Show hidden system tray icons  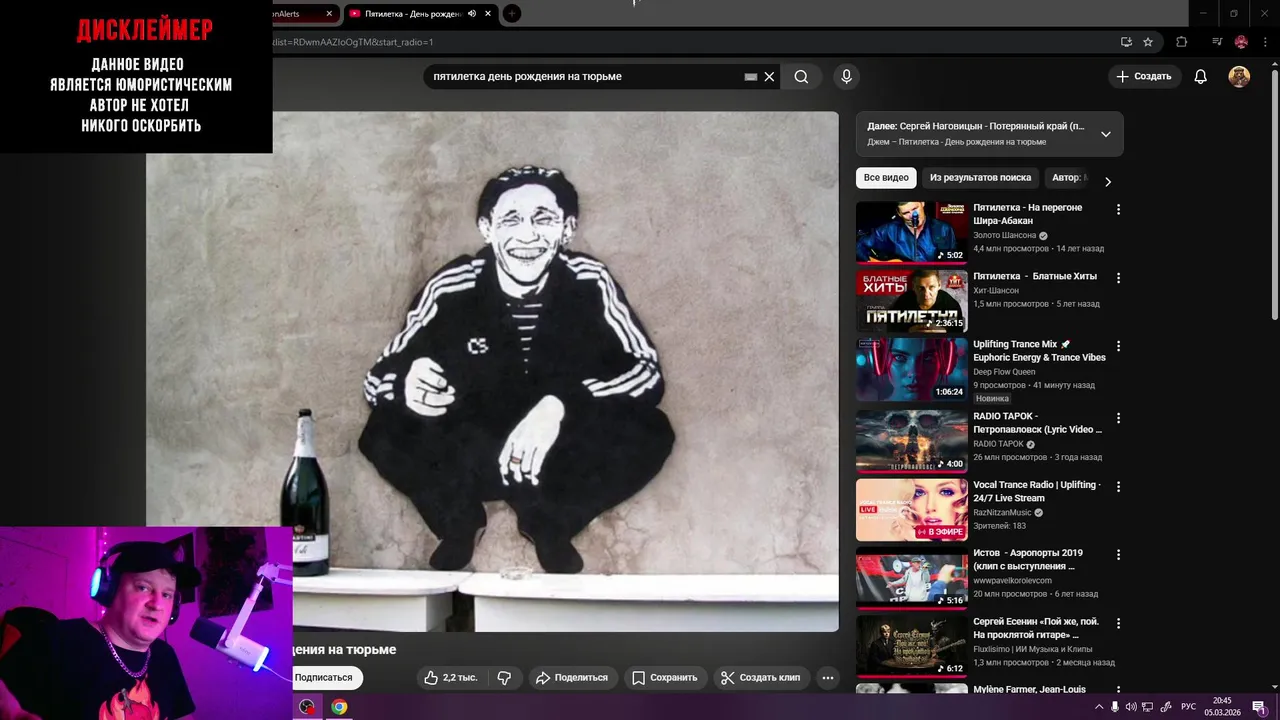[x=1098, y=707]
